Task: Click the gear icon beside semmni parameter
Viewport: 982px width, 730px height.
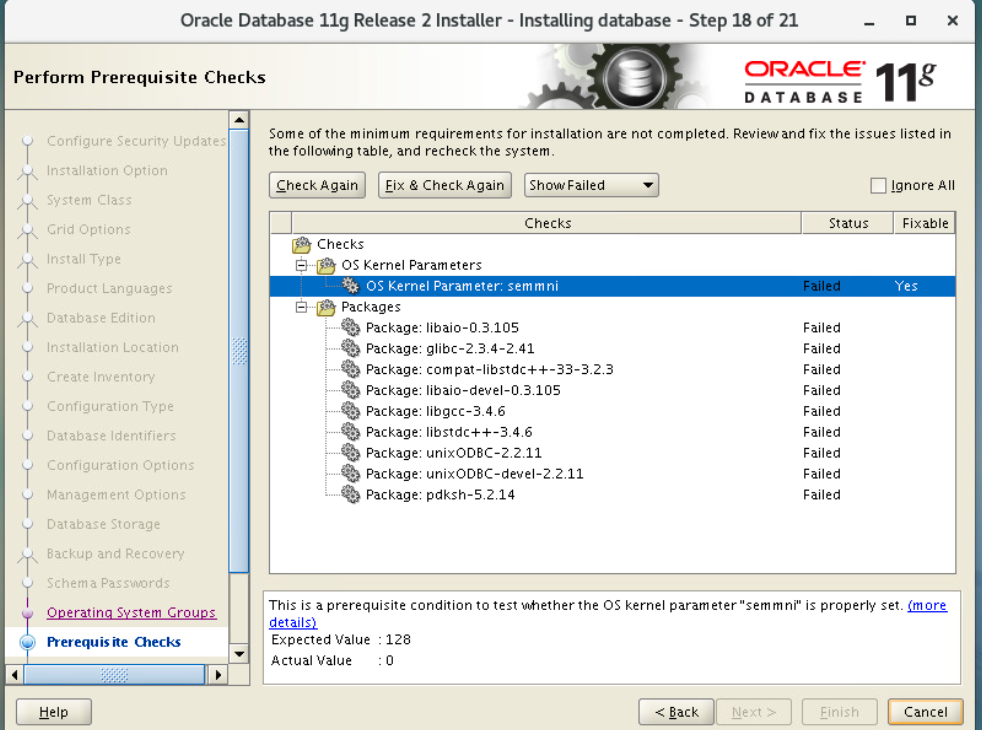Action: pos(351,286)
